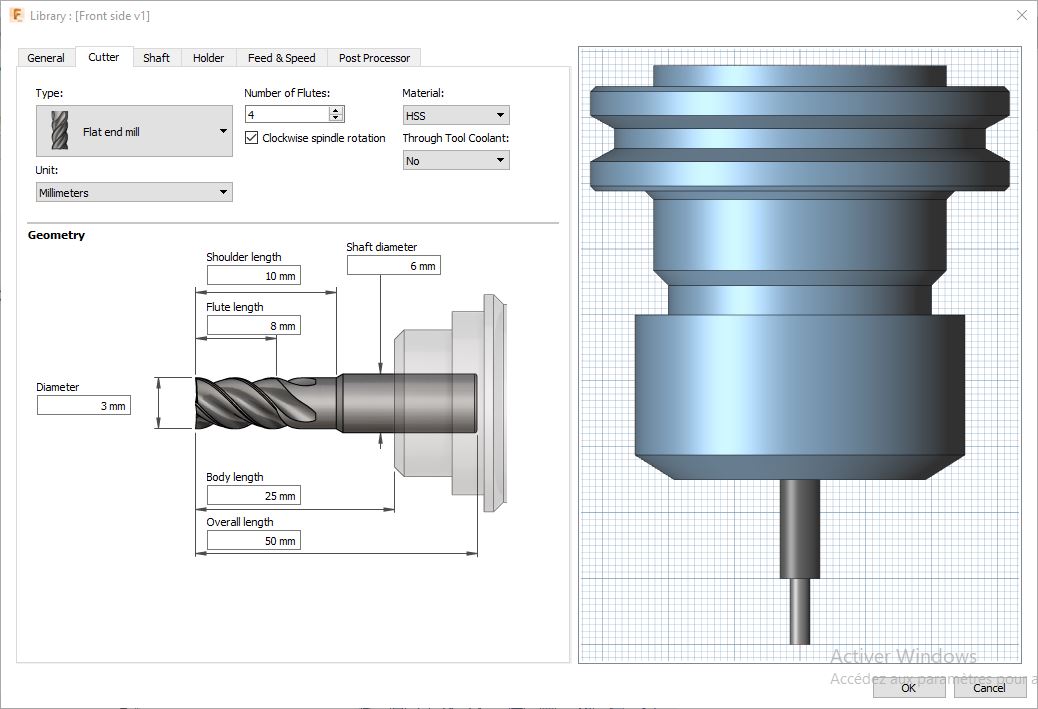Click the Number of Flutes input field
Screen dimensions: 1038x709
pyautogui.click(x=287, y=115)
